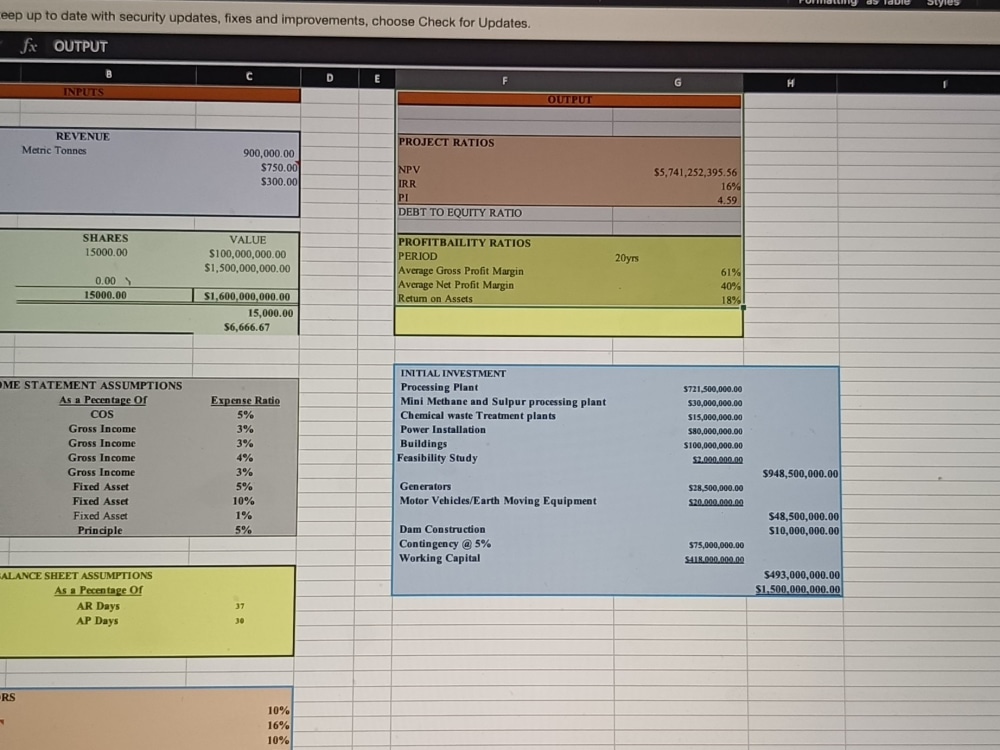Select the AP Days value 30
Screen dimensions: 1000x750
238,621
